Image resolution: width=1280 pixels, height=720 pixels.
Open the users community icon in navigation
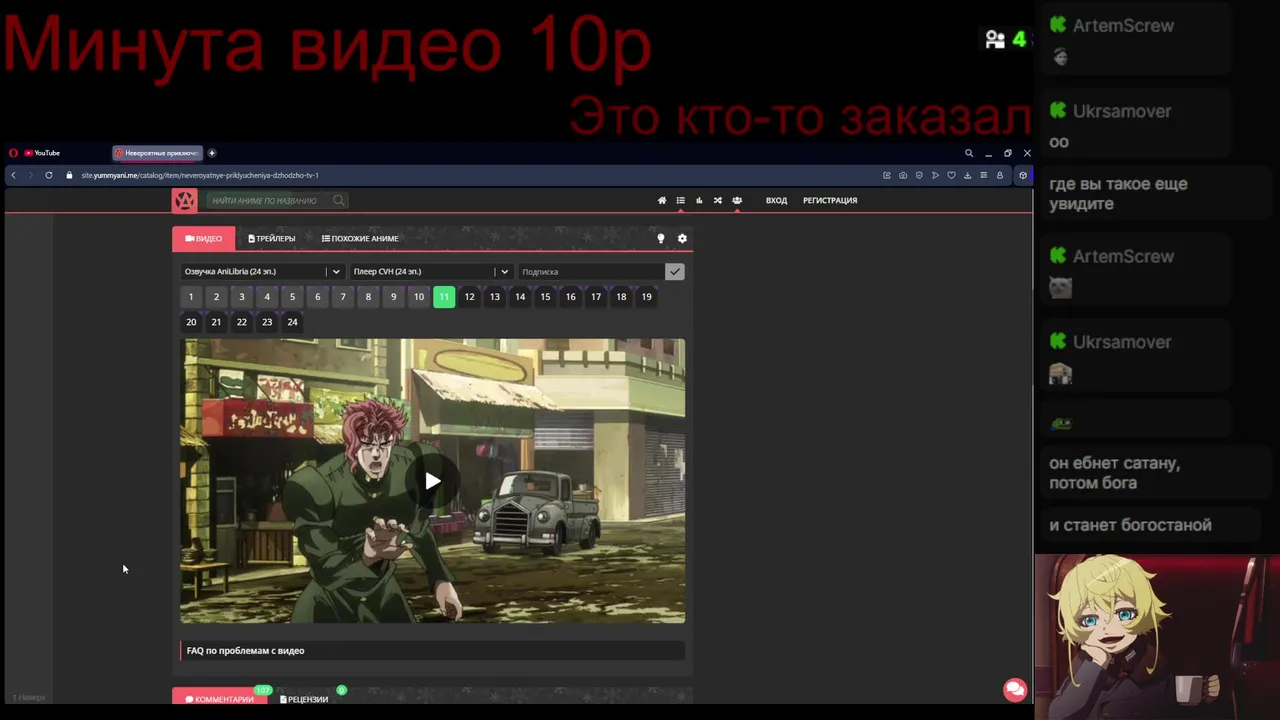click(x=737, y=200)
